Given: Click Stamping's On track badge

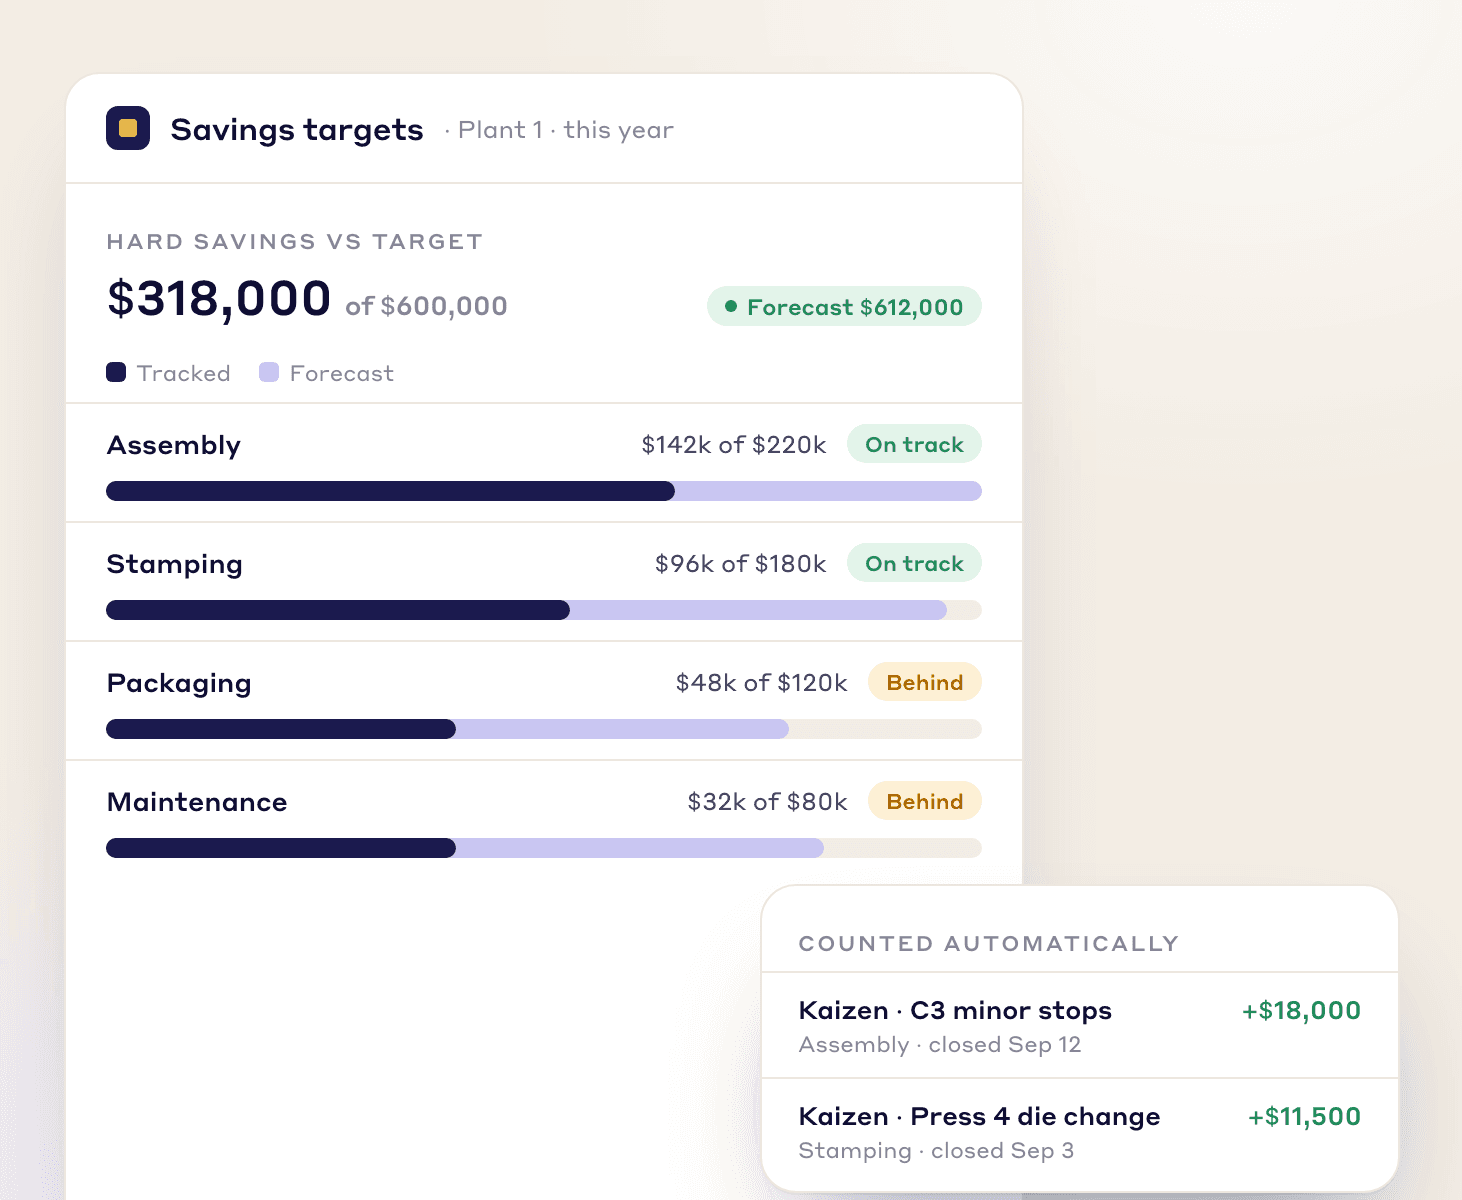Looking at the screenshot, I should 914,563.
